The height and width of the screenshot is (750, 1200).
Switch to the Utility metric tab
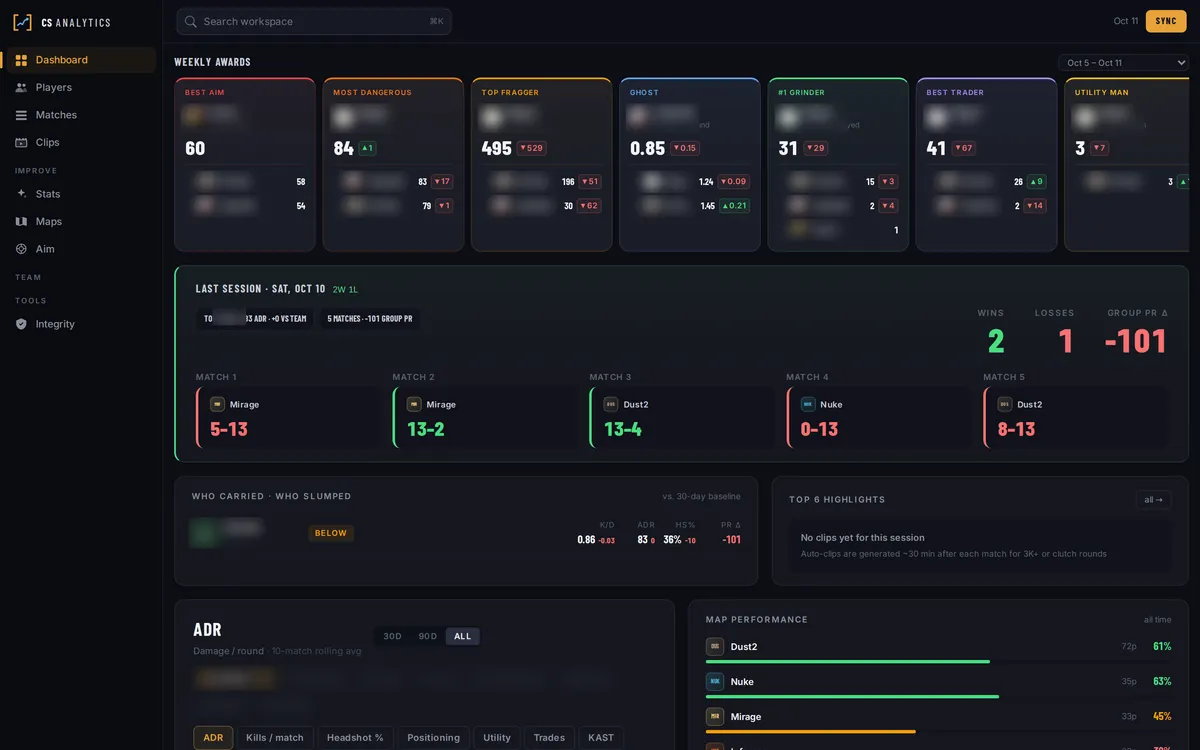tap(497, 738)
